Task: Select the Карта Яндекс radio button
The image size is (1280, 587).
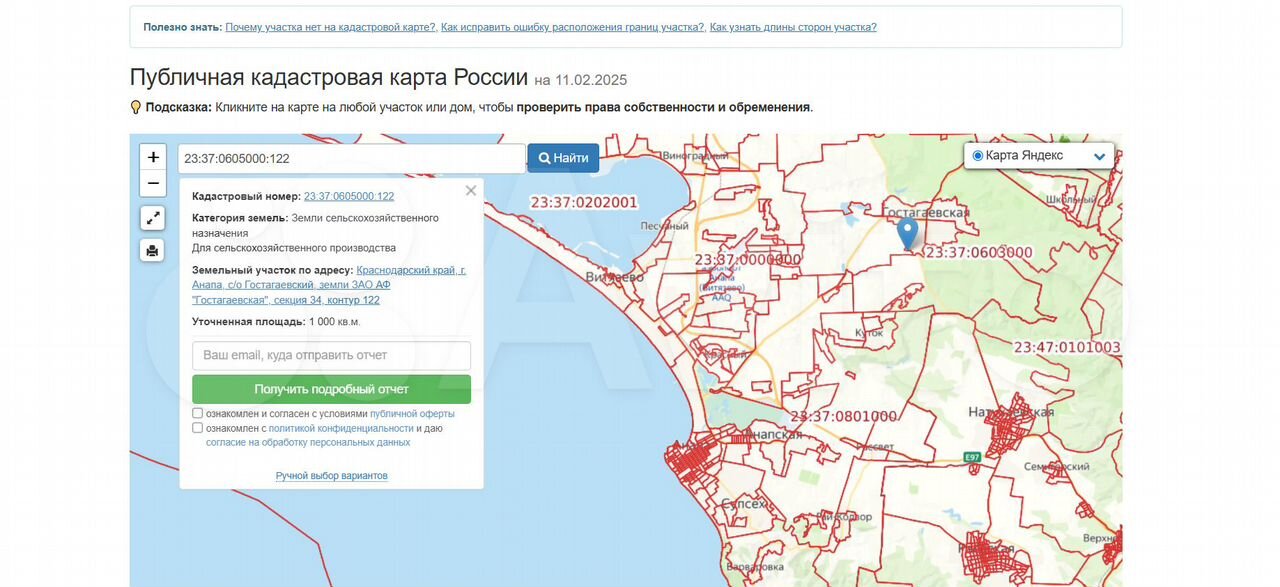Action: (x=978, y=156)
